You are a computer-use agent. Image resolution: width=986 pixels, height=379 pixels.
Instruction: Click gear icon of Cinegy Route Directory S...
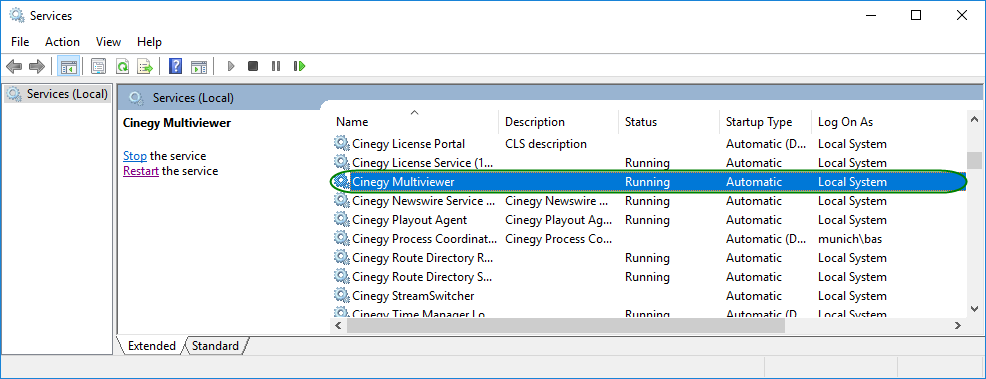coord(341,276)
